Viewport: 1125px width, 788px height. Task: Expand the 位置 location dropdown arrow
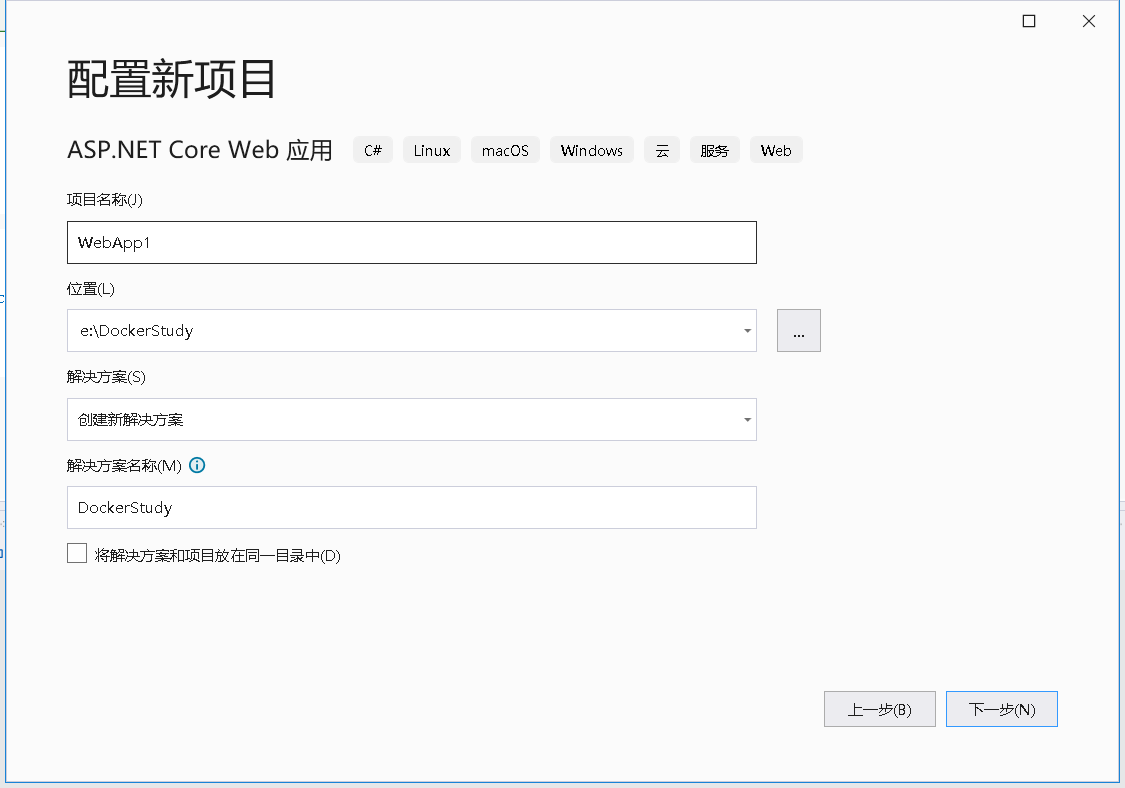747,331
